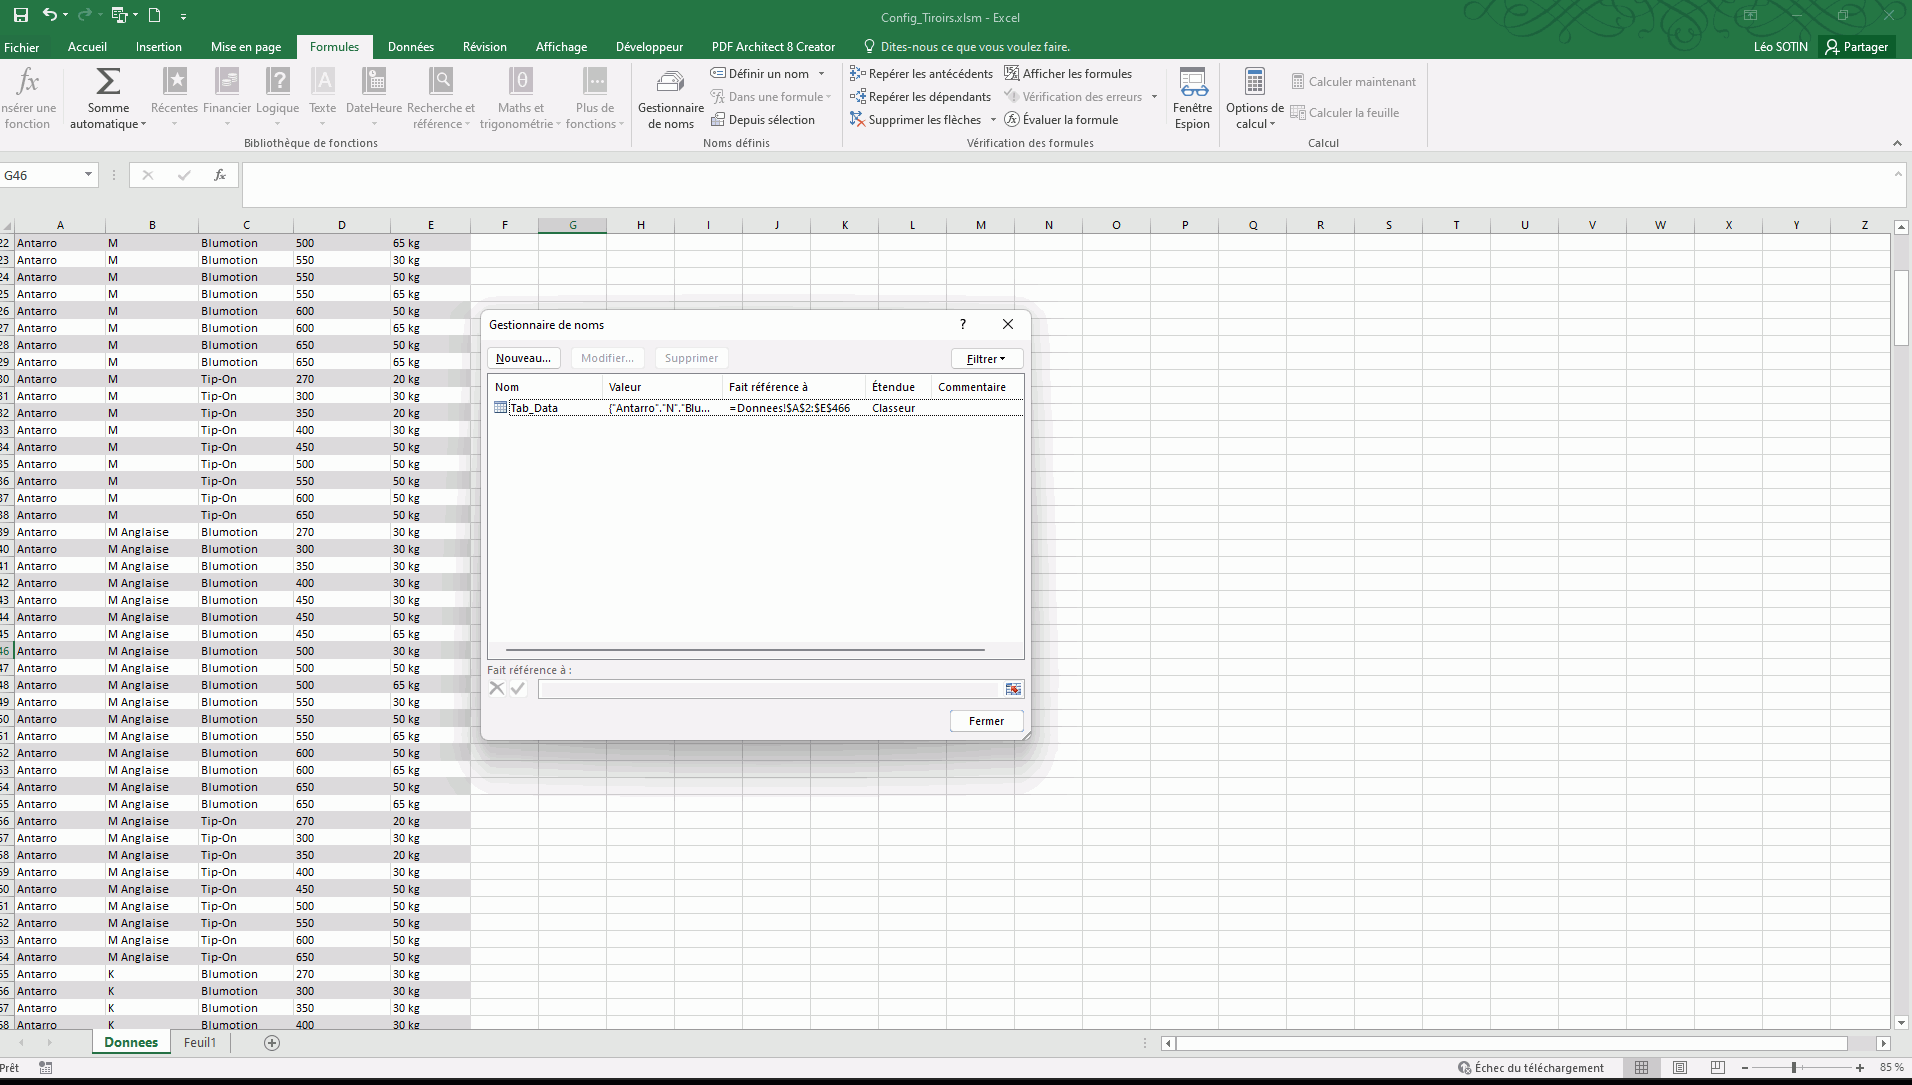The width and height of the screenshot is (1912, 1085).
Task: Click the Somme automatique sigma icon
Action: click(108, 82)
